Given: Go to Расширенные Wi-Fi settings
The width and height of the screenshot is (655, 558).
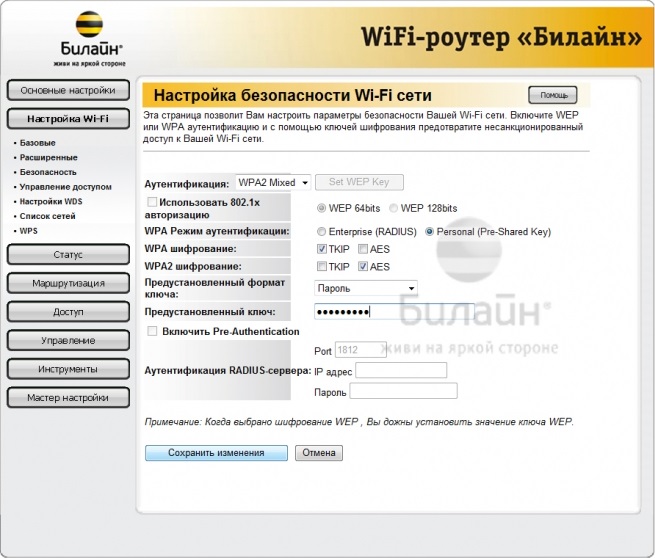Looking at the screenshot, I should (x=48, y=157).
